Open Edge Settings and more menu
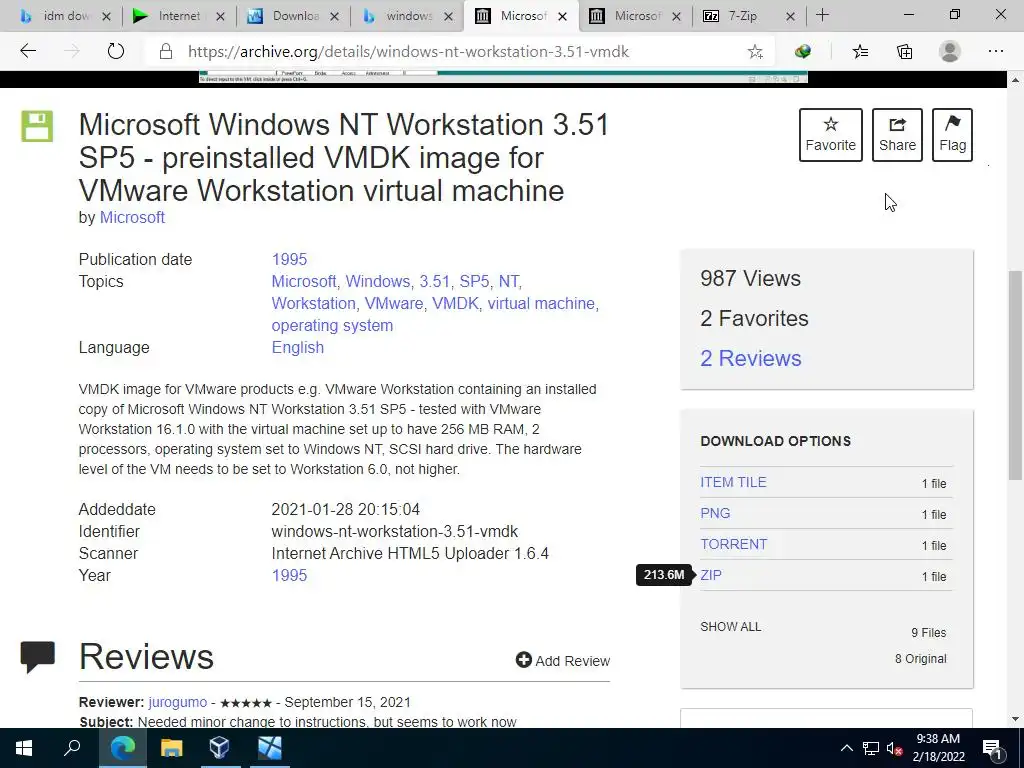This screenshot has height=768, width=1024. 995,52
